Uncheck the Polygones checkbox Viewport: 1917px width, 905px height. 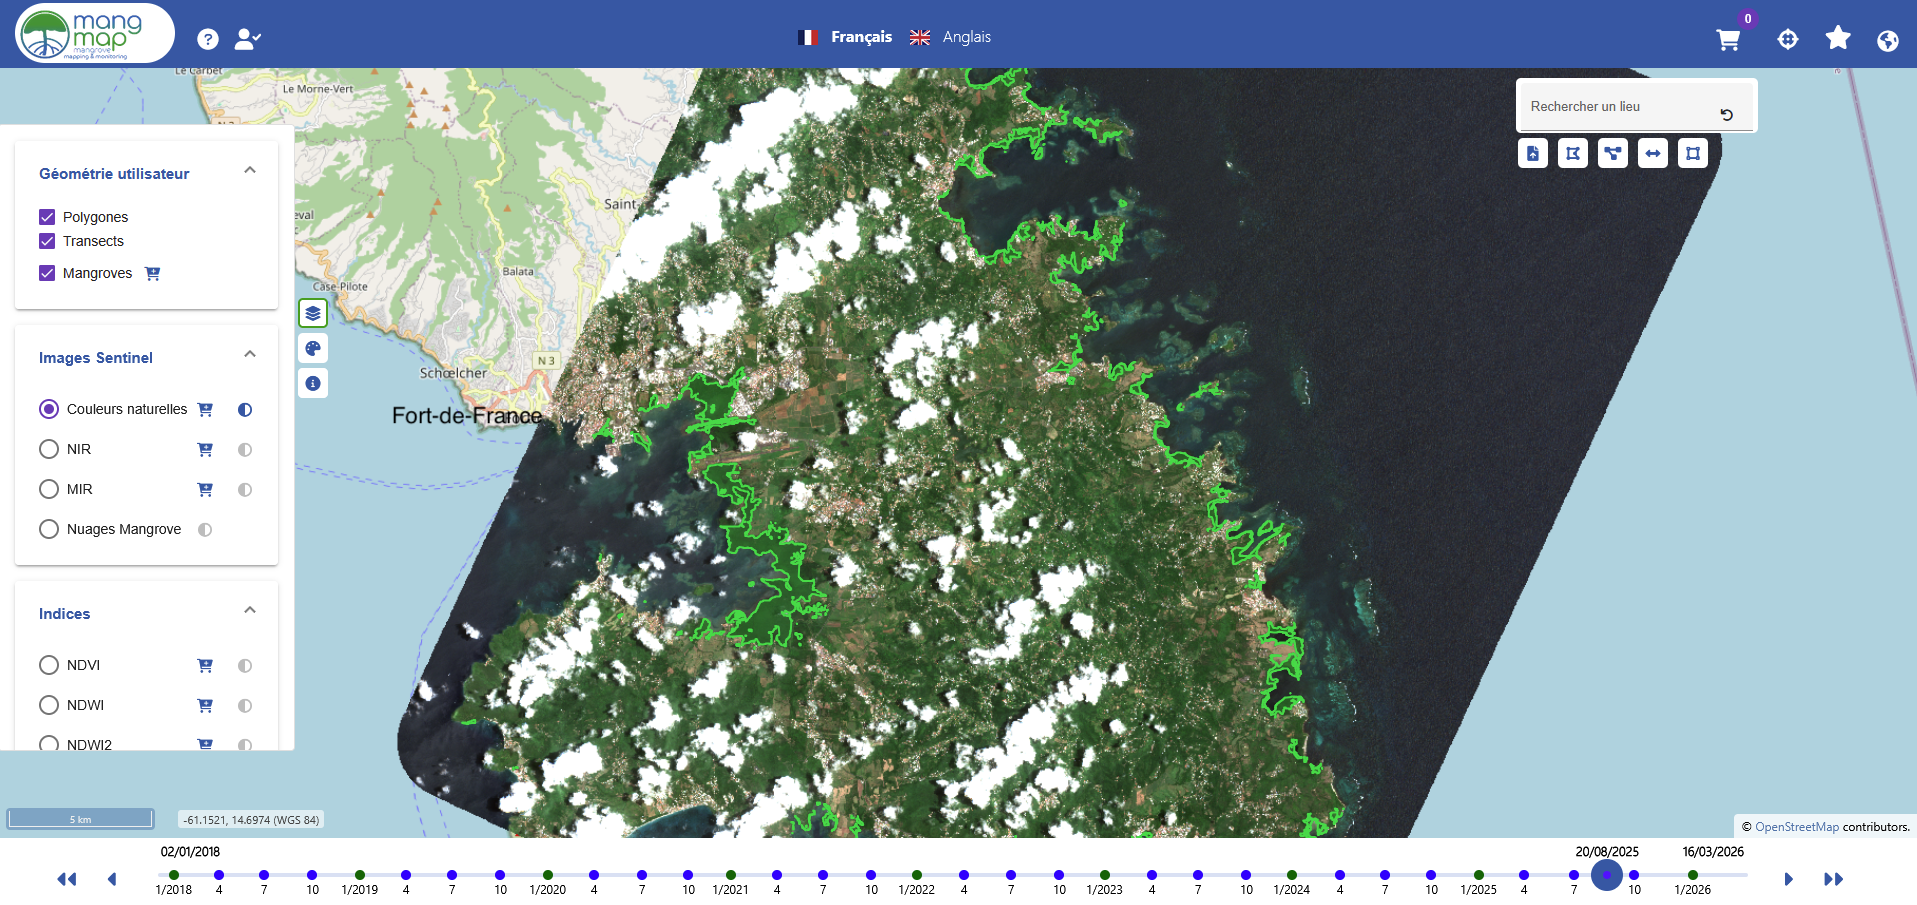click(x=47, y=217)
